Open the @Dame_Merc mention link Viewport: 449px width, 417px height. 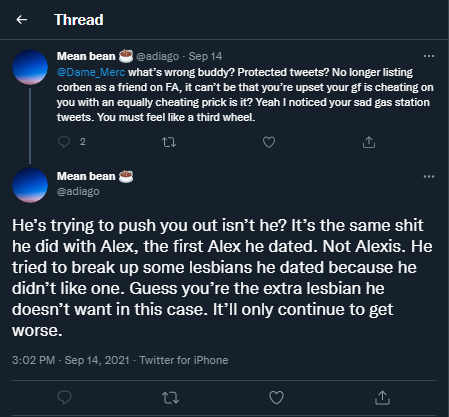pos(91,72)
